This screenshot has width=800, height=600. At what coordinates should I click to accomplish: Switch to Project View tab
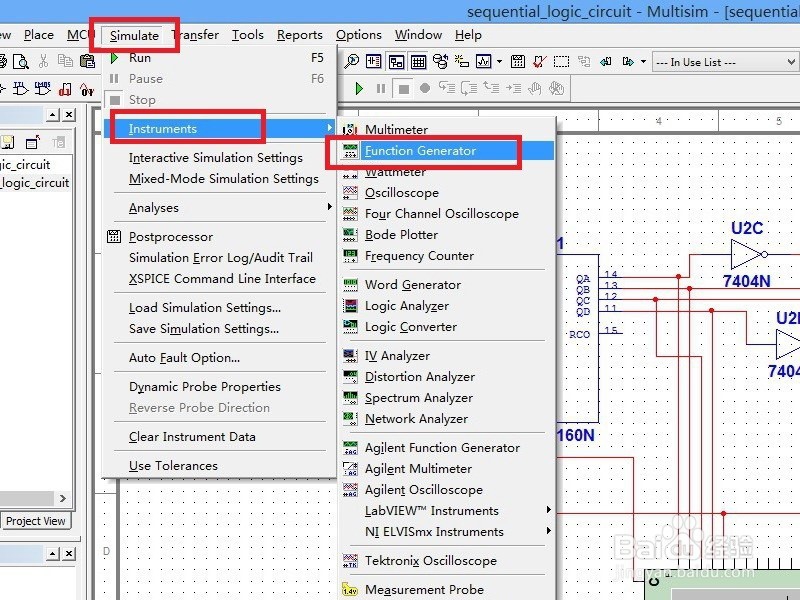point(35,521)
